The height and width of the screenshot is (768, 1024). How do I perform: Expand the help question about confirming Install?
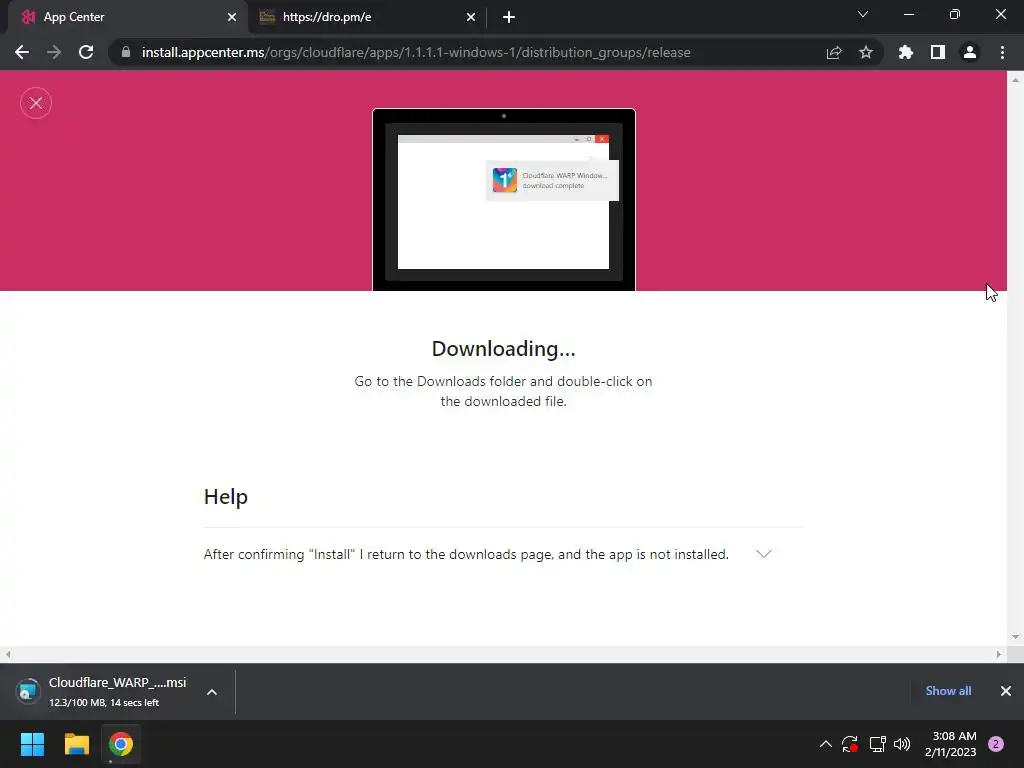763,554
